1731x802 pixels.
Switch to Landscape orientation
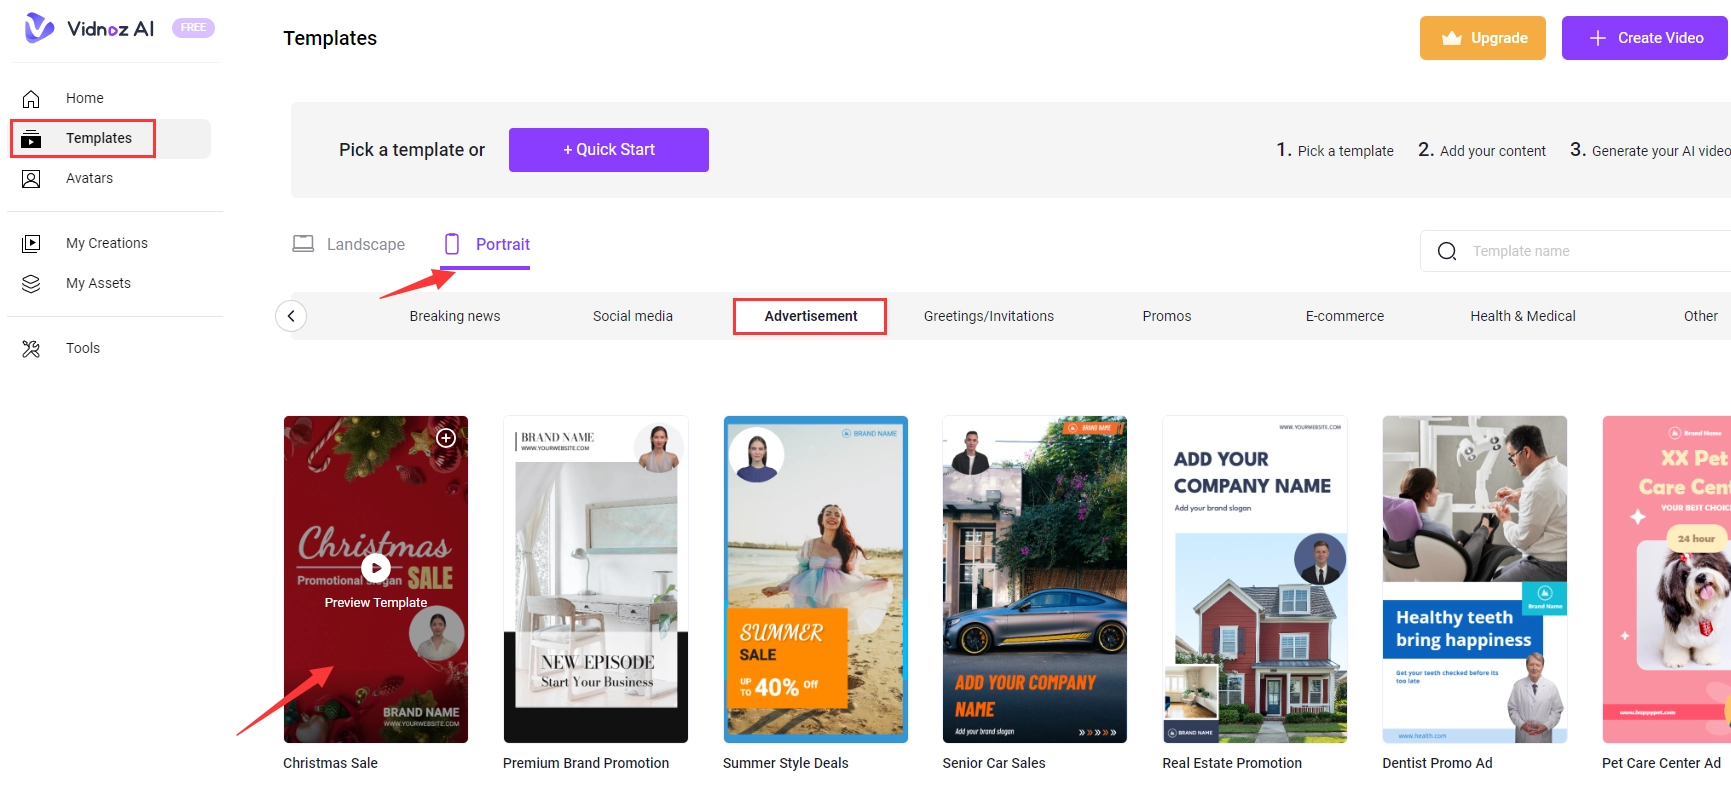click(x=349, y=244)
